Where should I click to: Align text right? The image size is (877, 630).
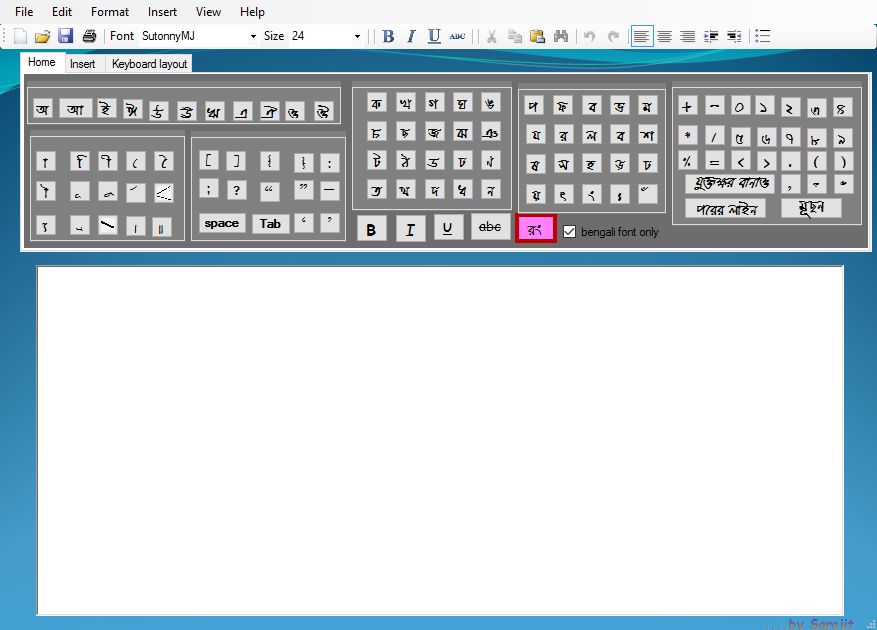click(x=687, y=36)
